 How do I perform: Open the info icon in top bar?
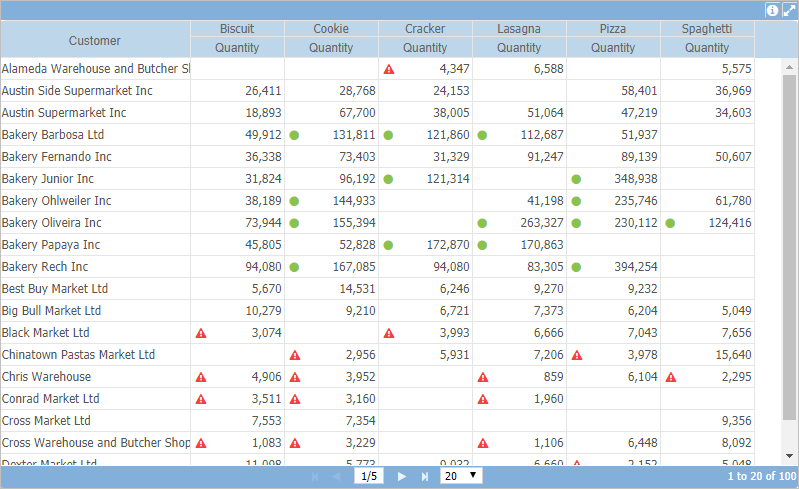click(772, 10)
